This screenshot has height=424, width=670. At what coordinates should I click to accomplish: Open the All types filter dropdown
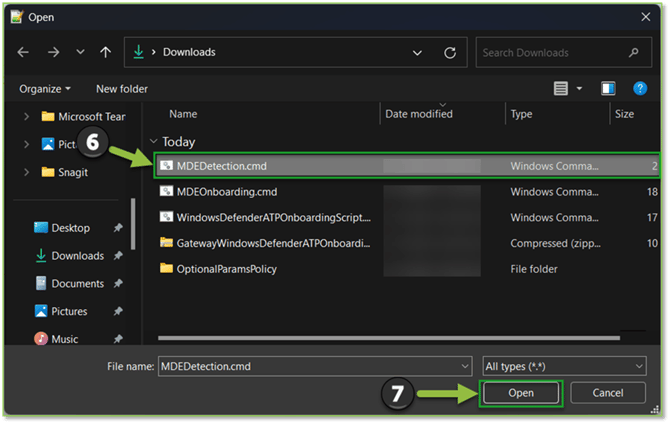564,366
